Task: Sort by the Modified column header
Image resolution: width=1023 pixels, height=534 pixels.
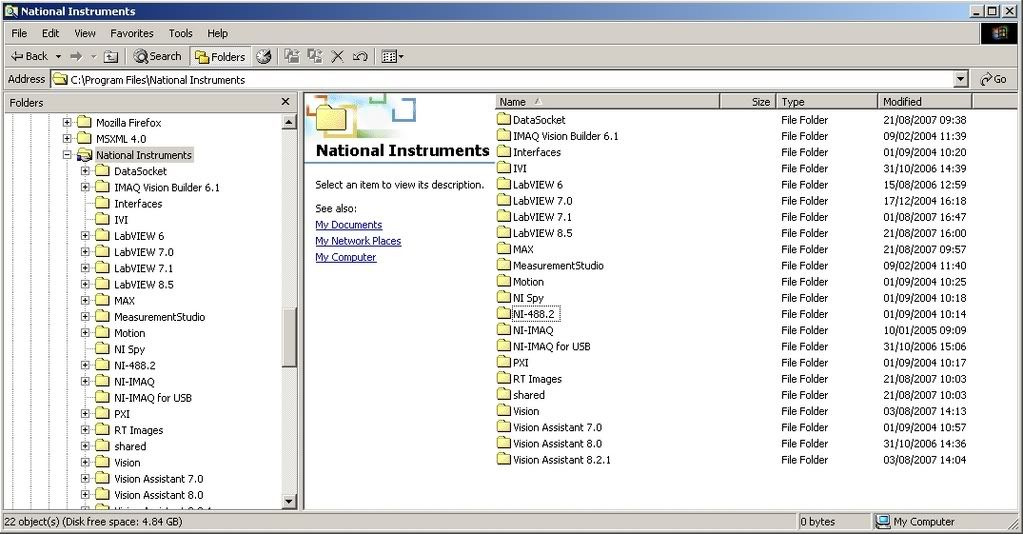Action: (x=925, y=102)
